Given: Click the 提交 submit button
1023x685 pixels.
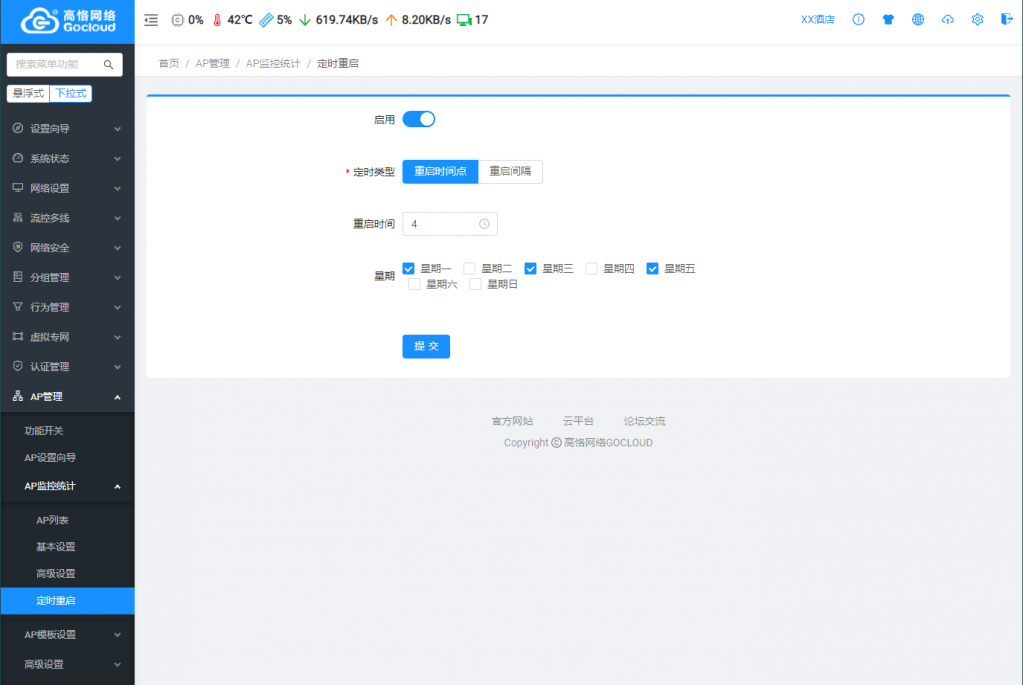Looking at the screenshot, I should point(426,346).
